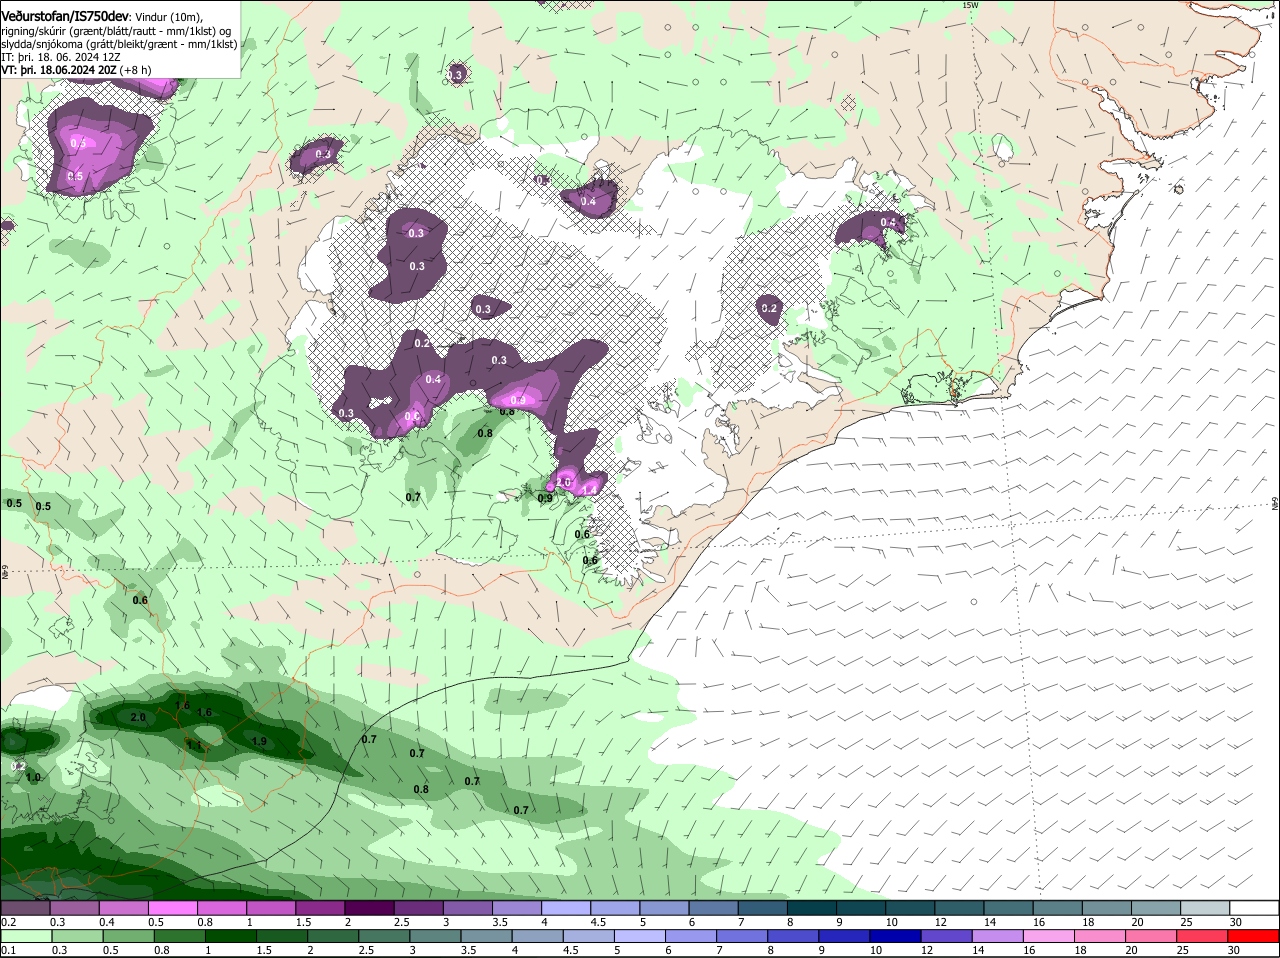Pick the grey-green 3–3.5 rain scale swatch
Image resolution: width=1280 pixels, height=958 pixels.
coord(435,936)
